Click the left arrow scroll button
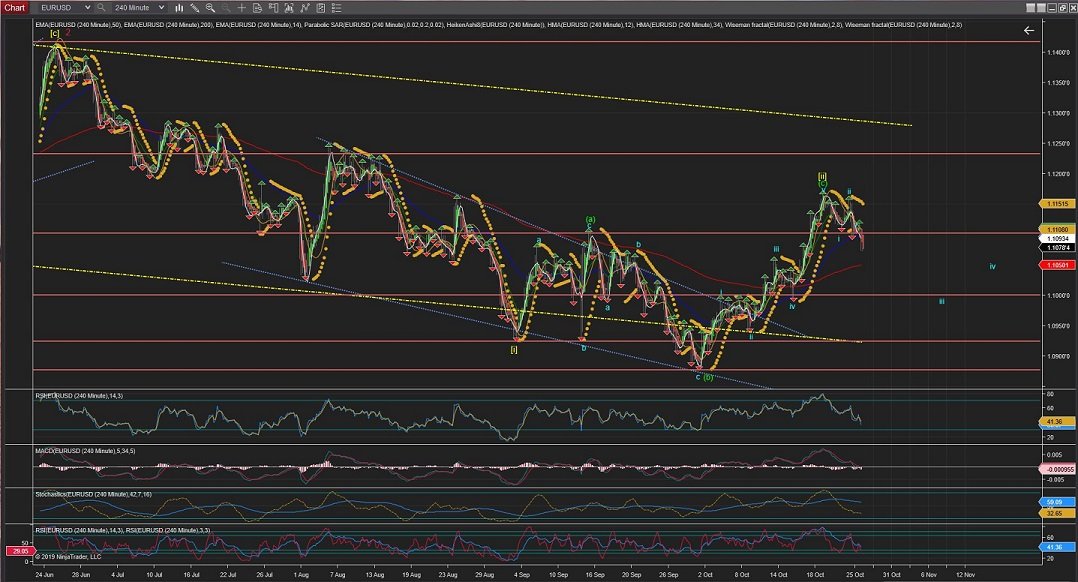1078x582 pixels. tap(1028, 31)
